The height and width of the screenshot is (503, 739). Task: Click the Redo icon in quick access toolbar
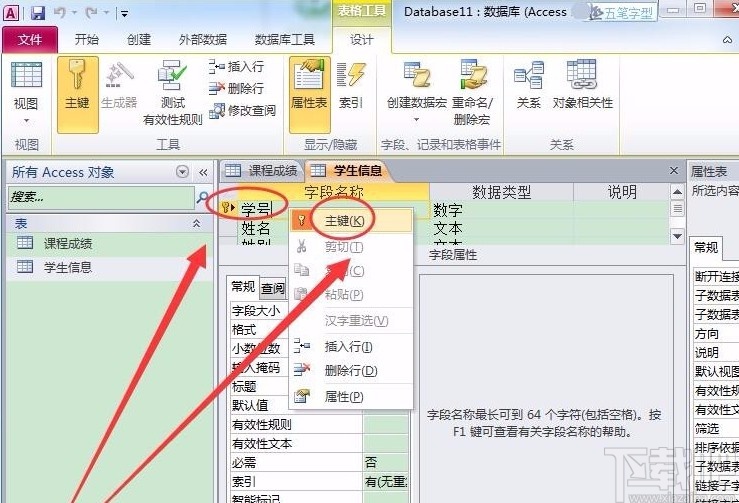coord(91,13)
